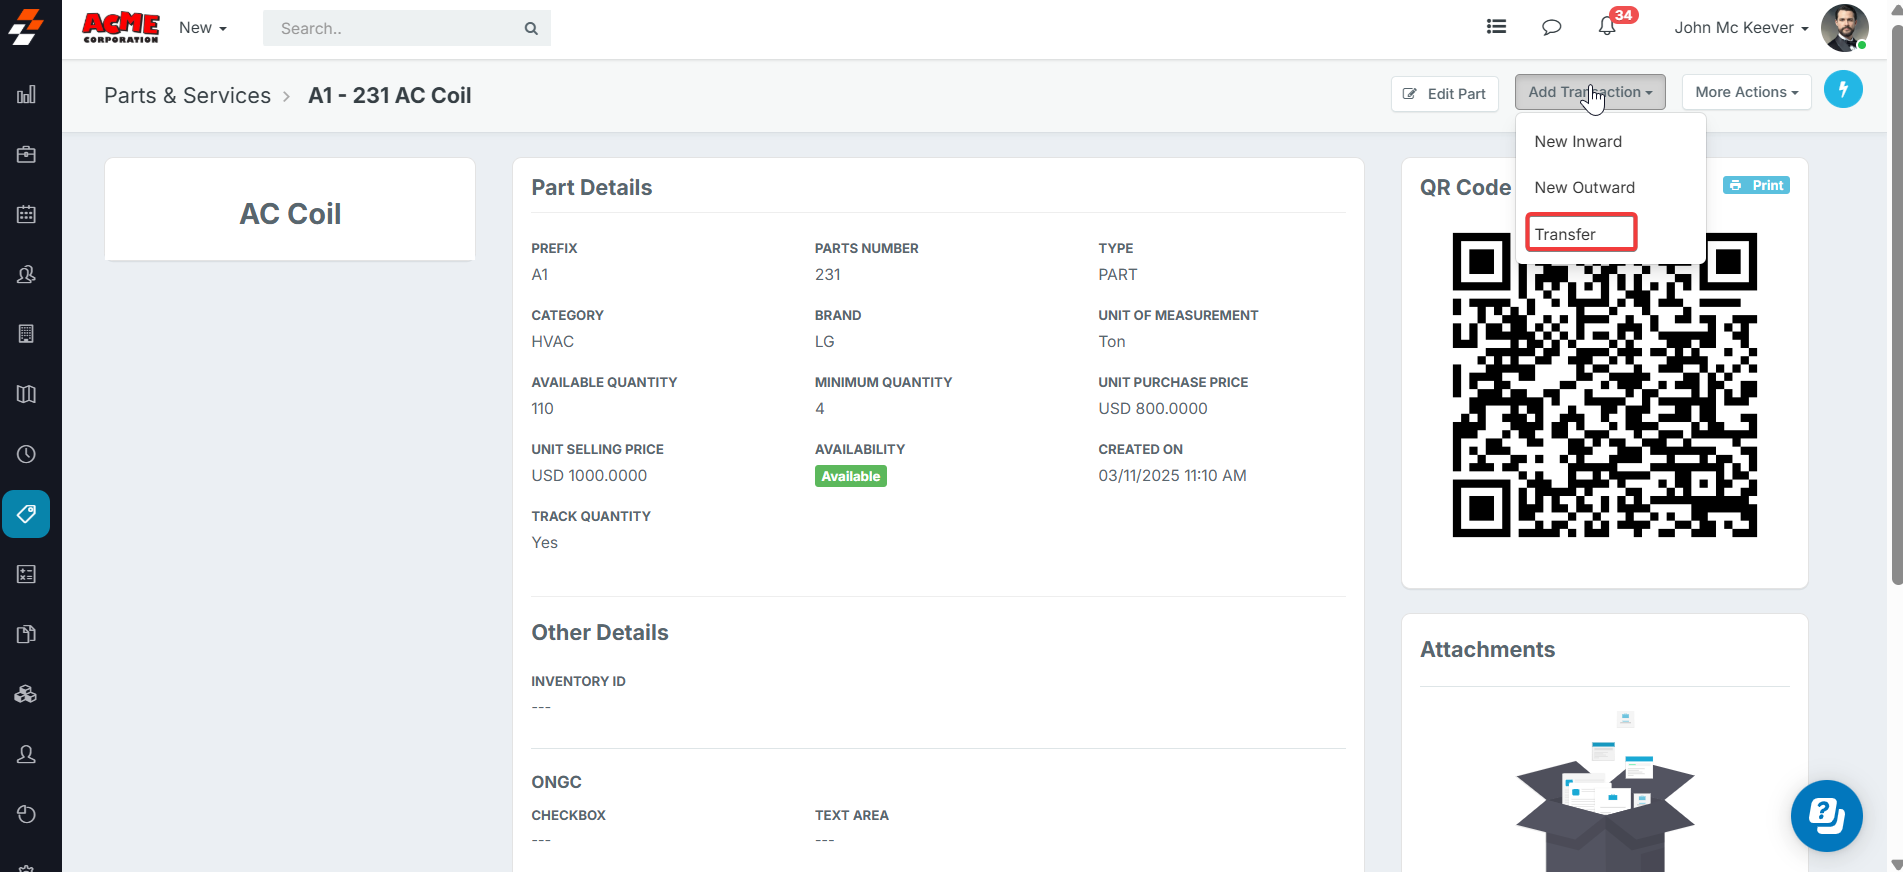Click the notification bell icon

(1607, 27)
